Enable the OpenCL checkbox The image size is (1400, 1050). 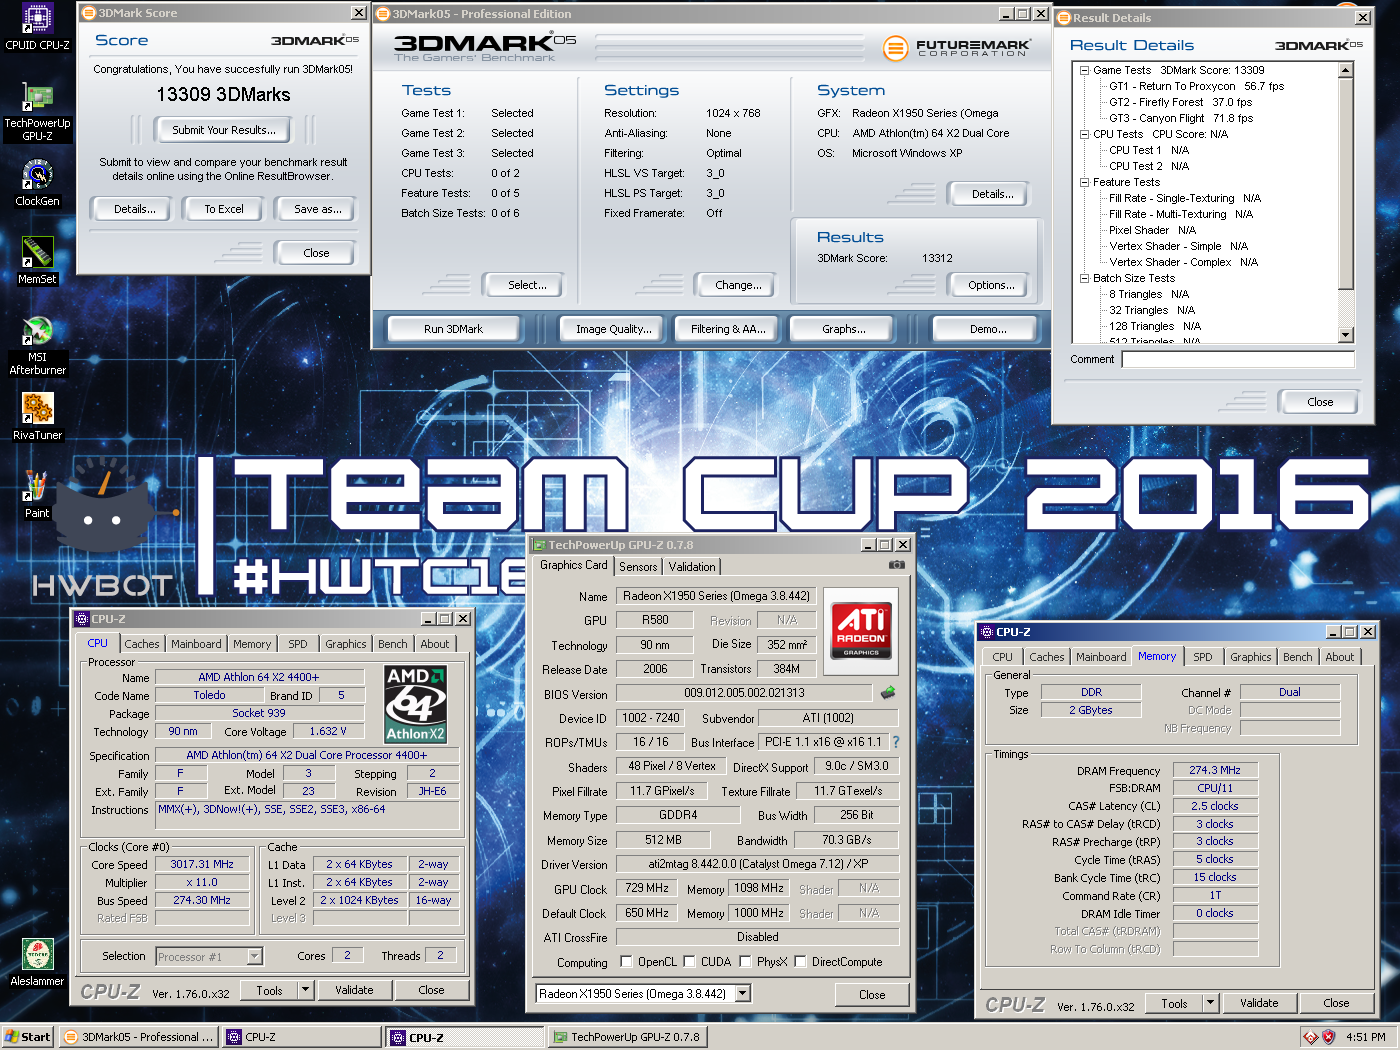pos(626,962)
